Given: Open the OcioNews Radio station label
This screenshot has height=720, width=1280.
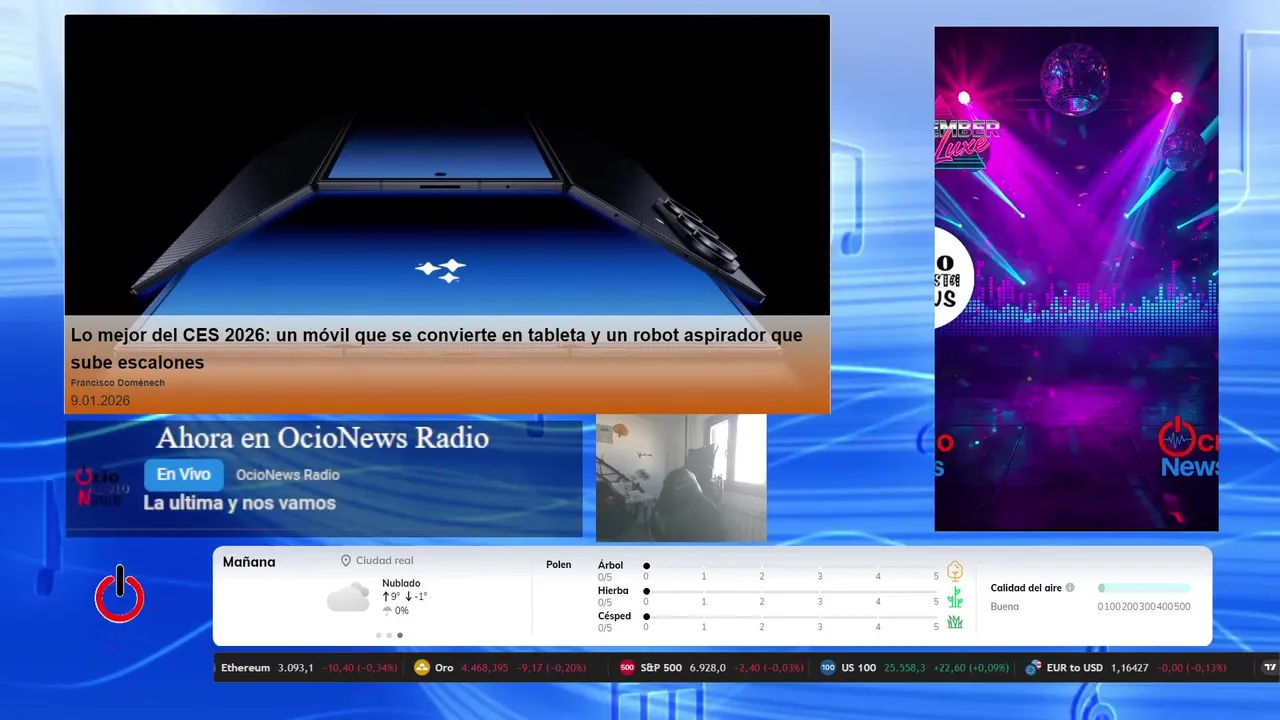Looking at the screenshot, I should coord(288,475).
